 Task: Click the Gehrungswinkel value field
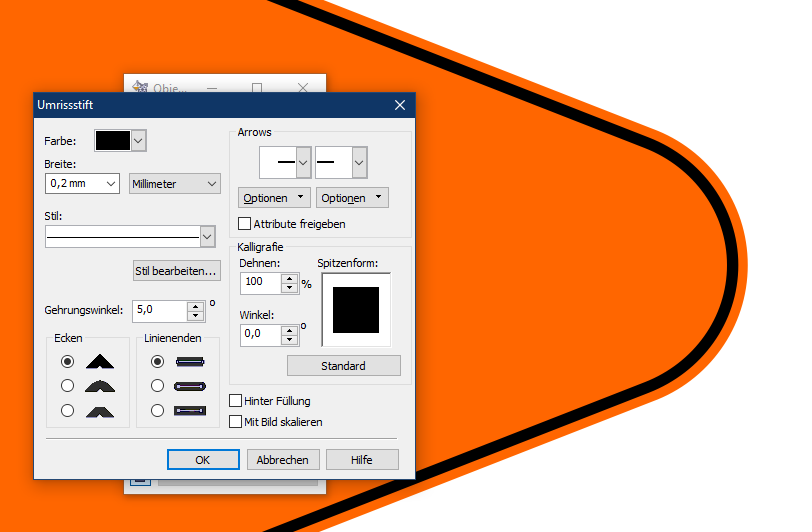coord(160,311)
